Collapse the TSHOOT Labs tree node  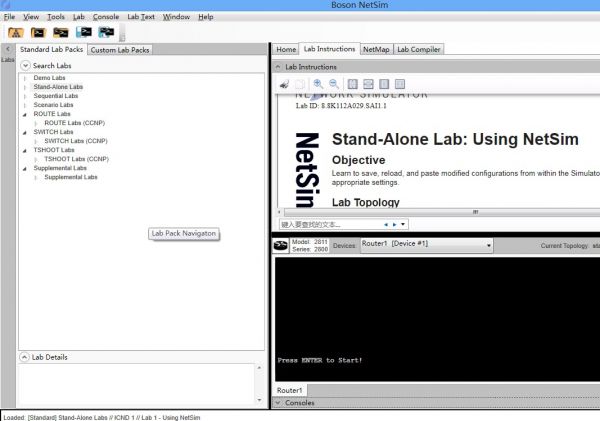(x=24, y=150)
